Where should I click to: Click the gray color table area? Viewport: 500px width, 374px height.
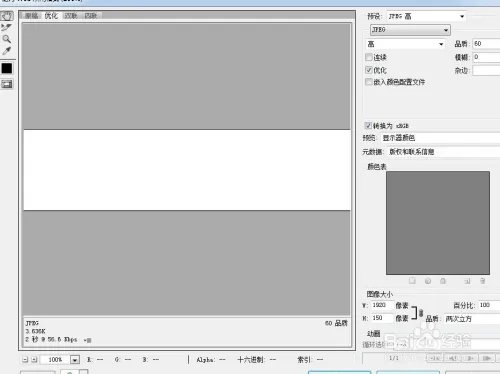(438, 223)
